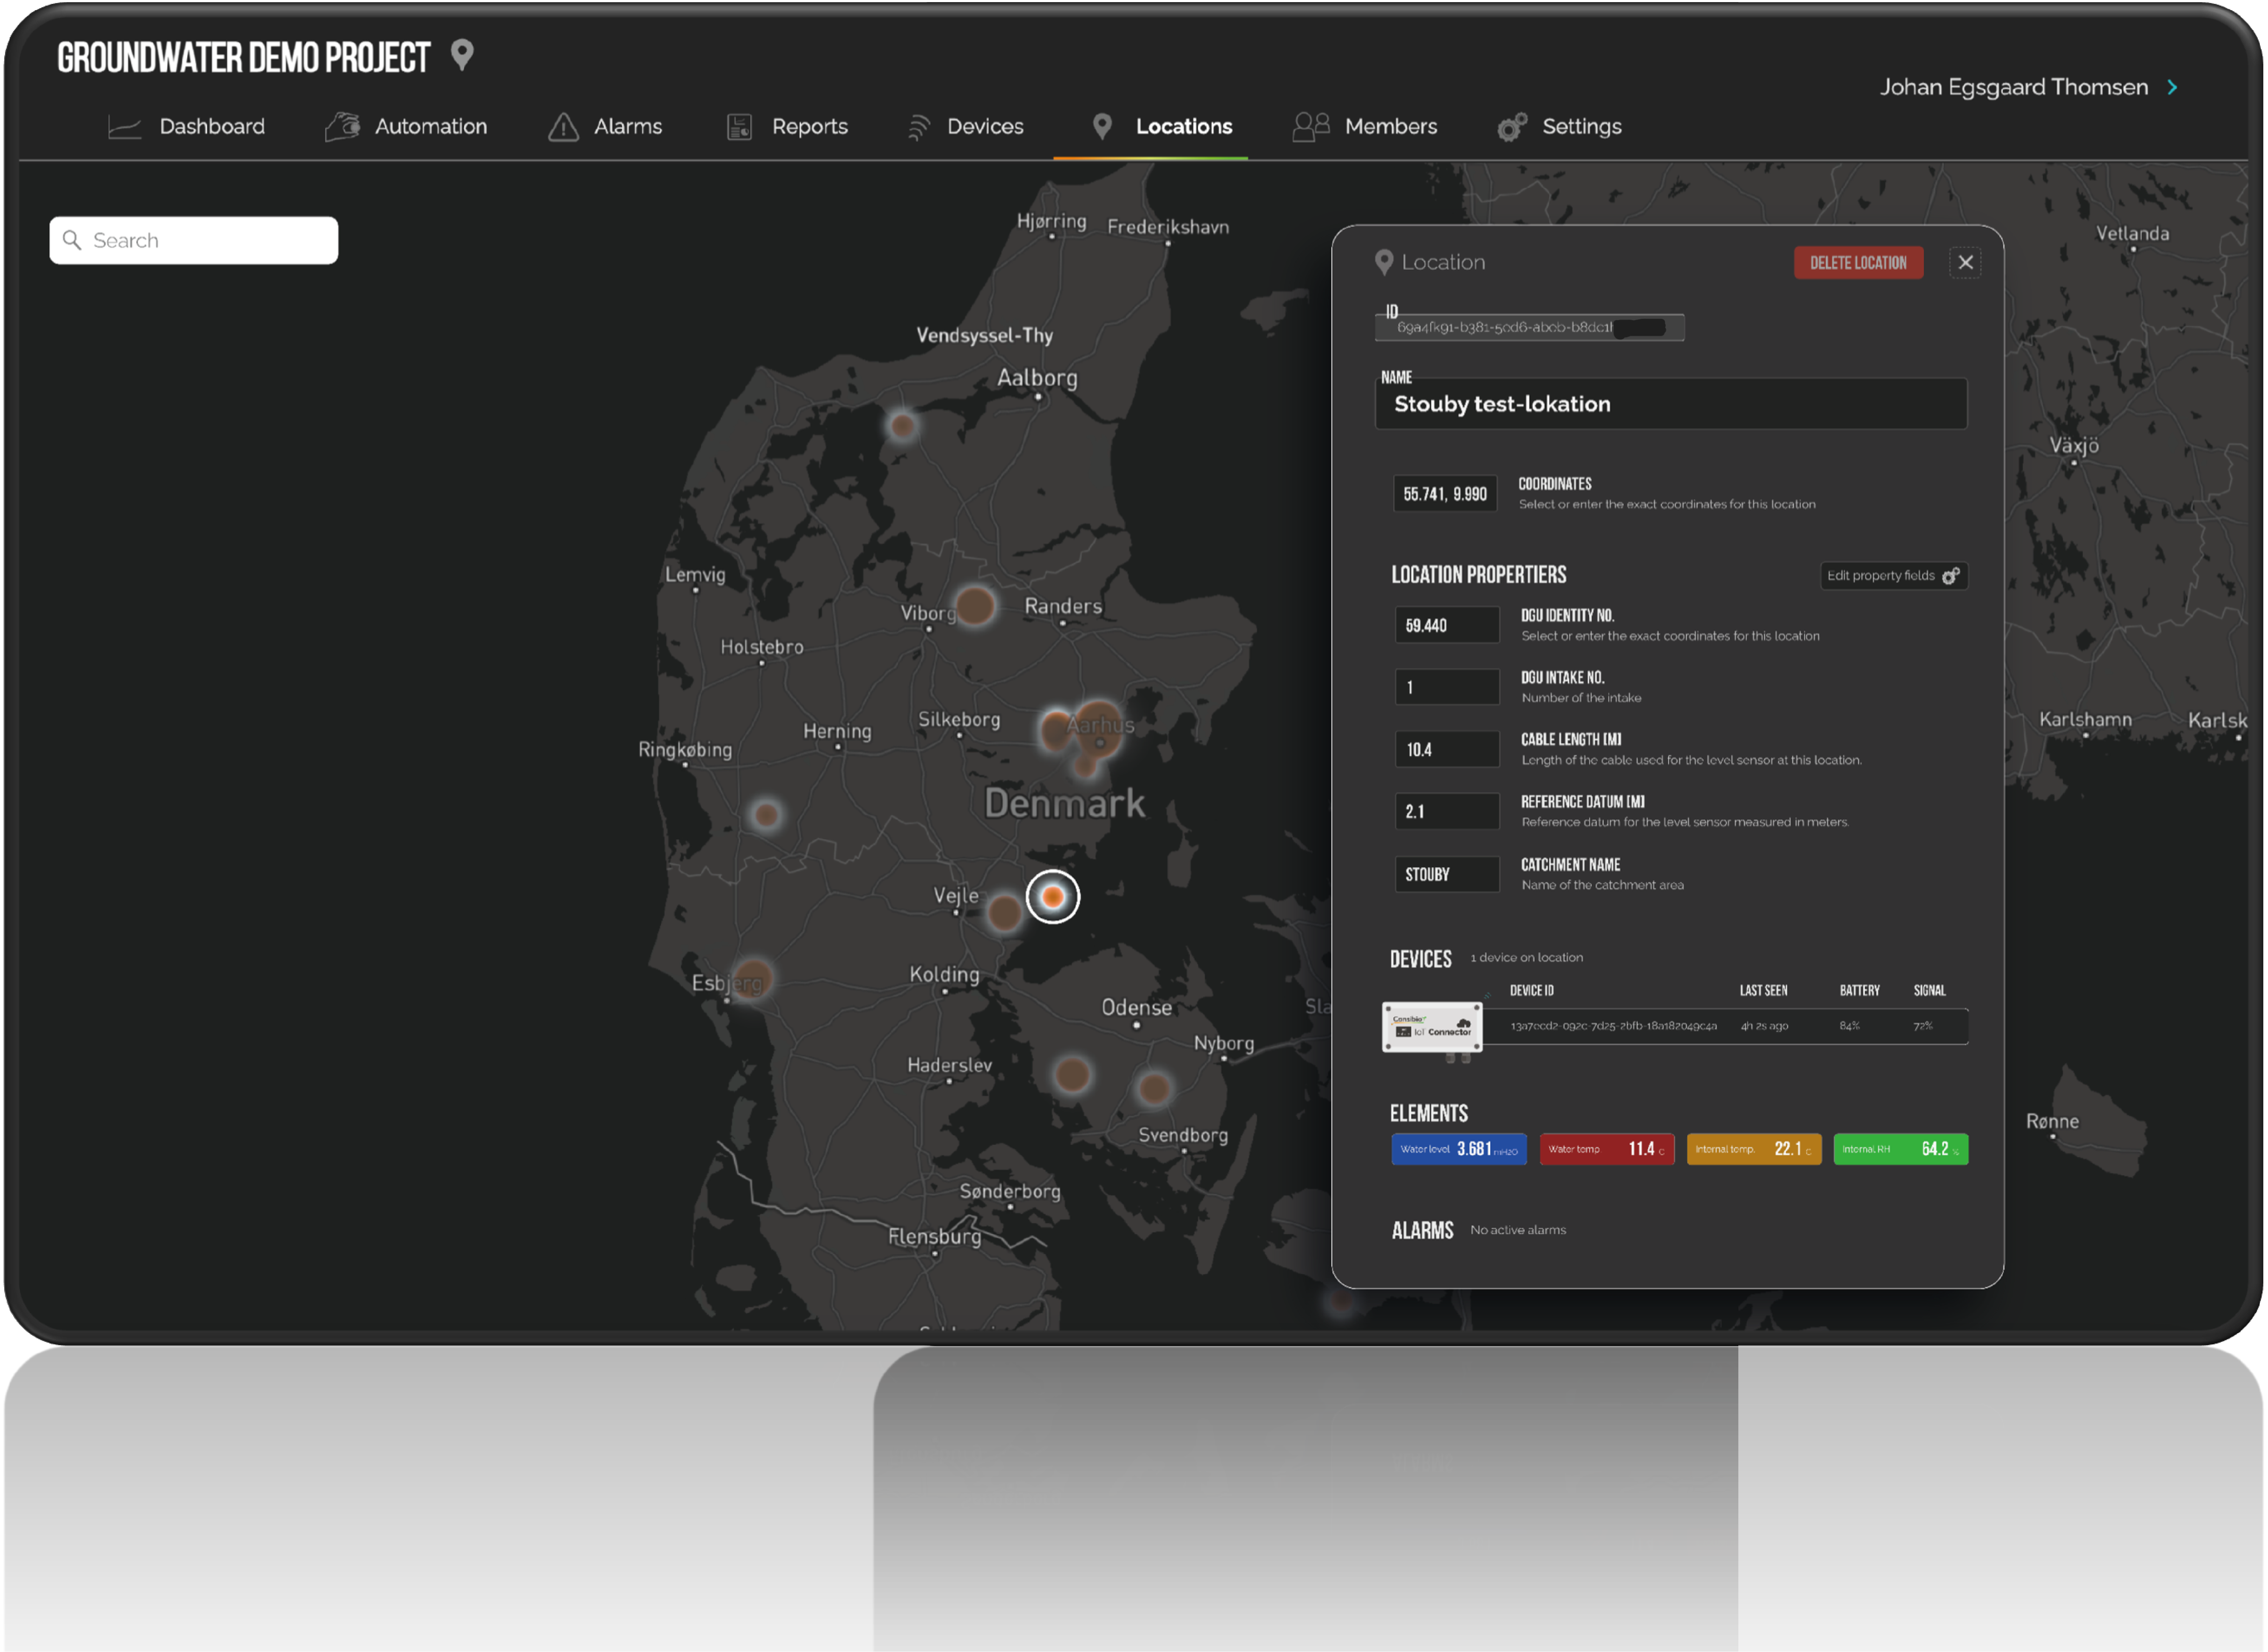The image size is (2268, 1652).
Task: Delete the location with DELETE LOCATION button
Action: coord(1859,263)
